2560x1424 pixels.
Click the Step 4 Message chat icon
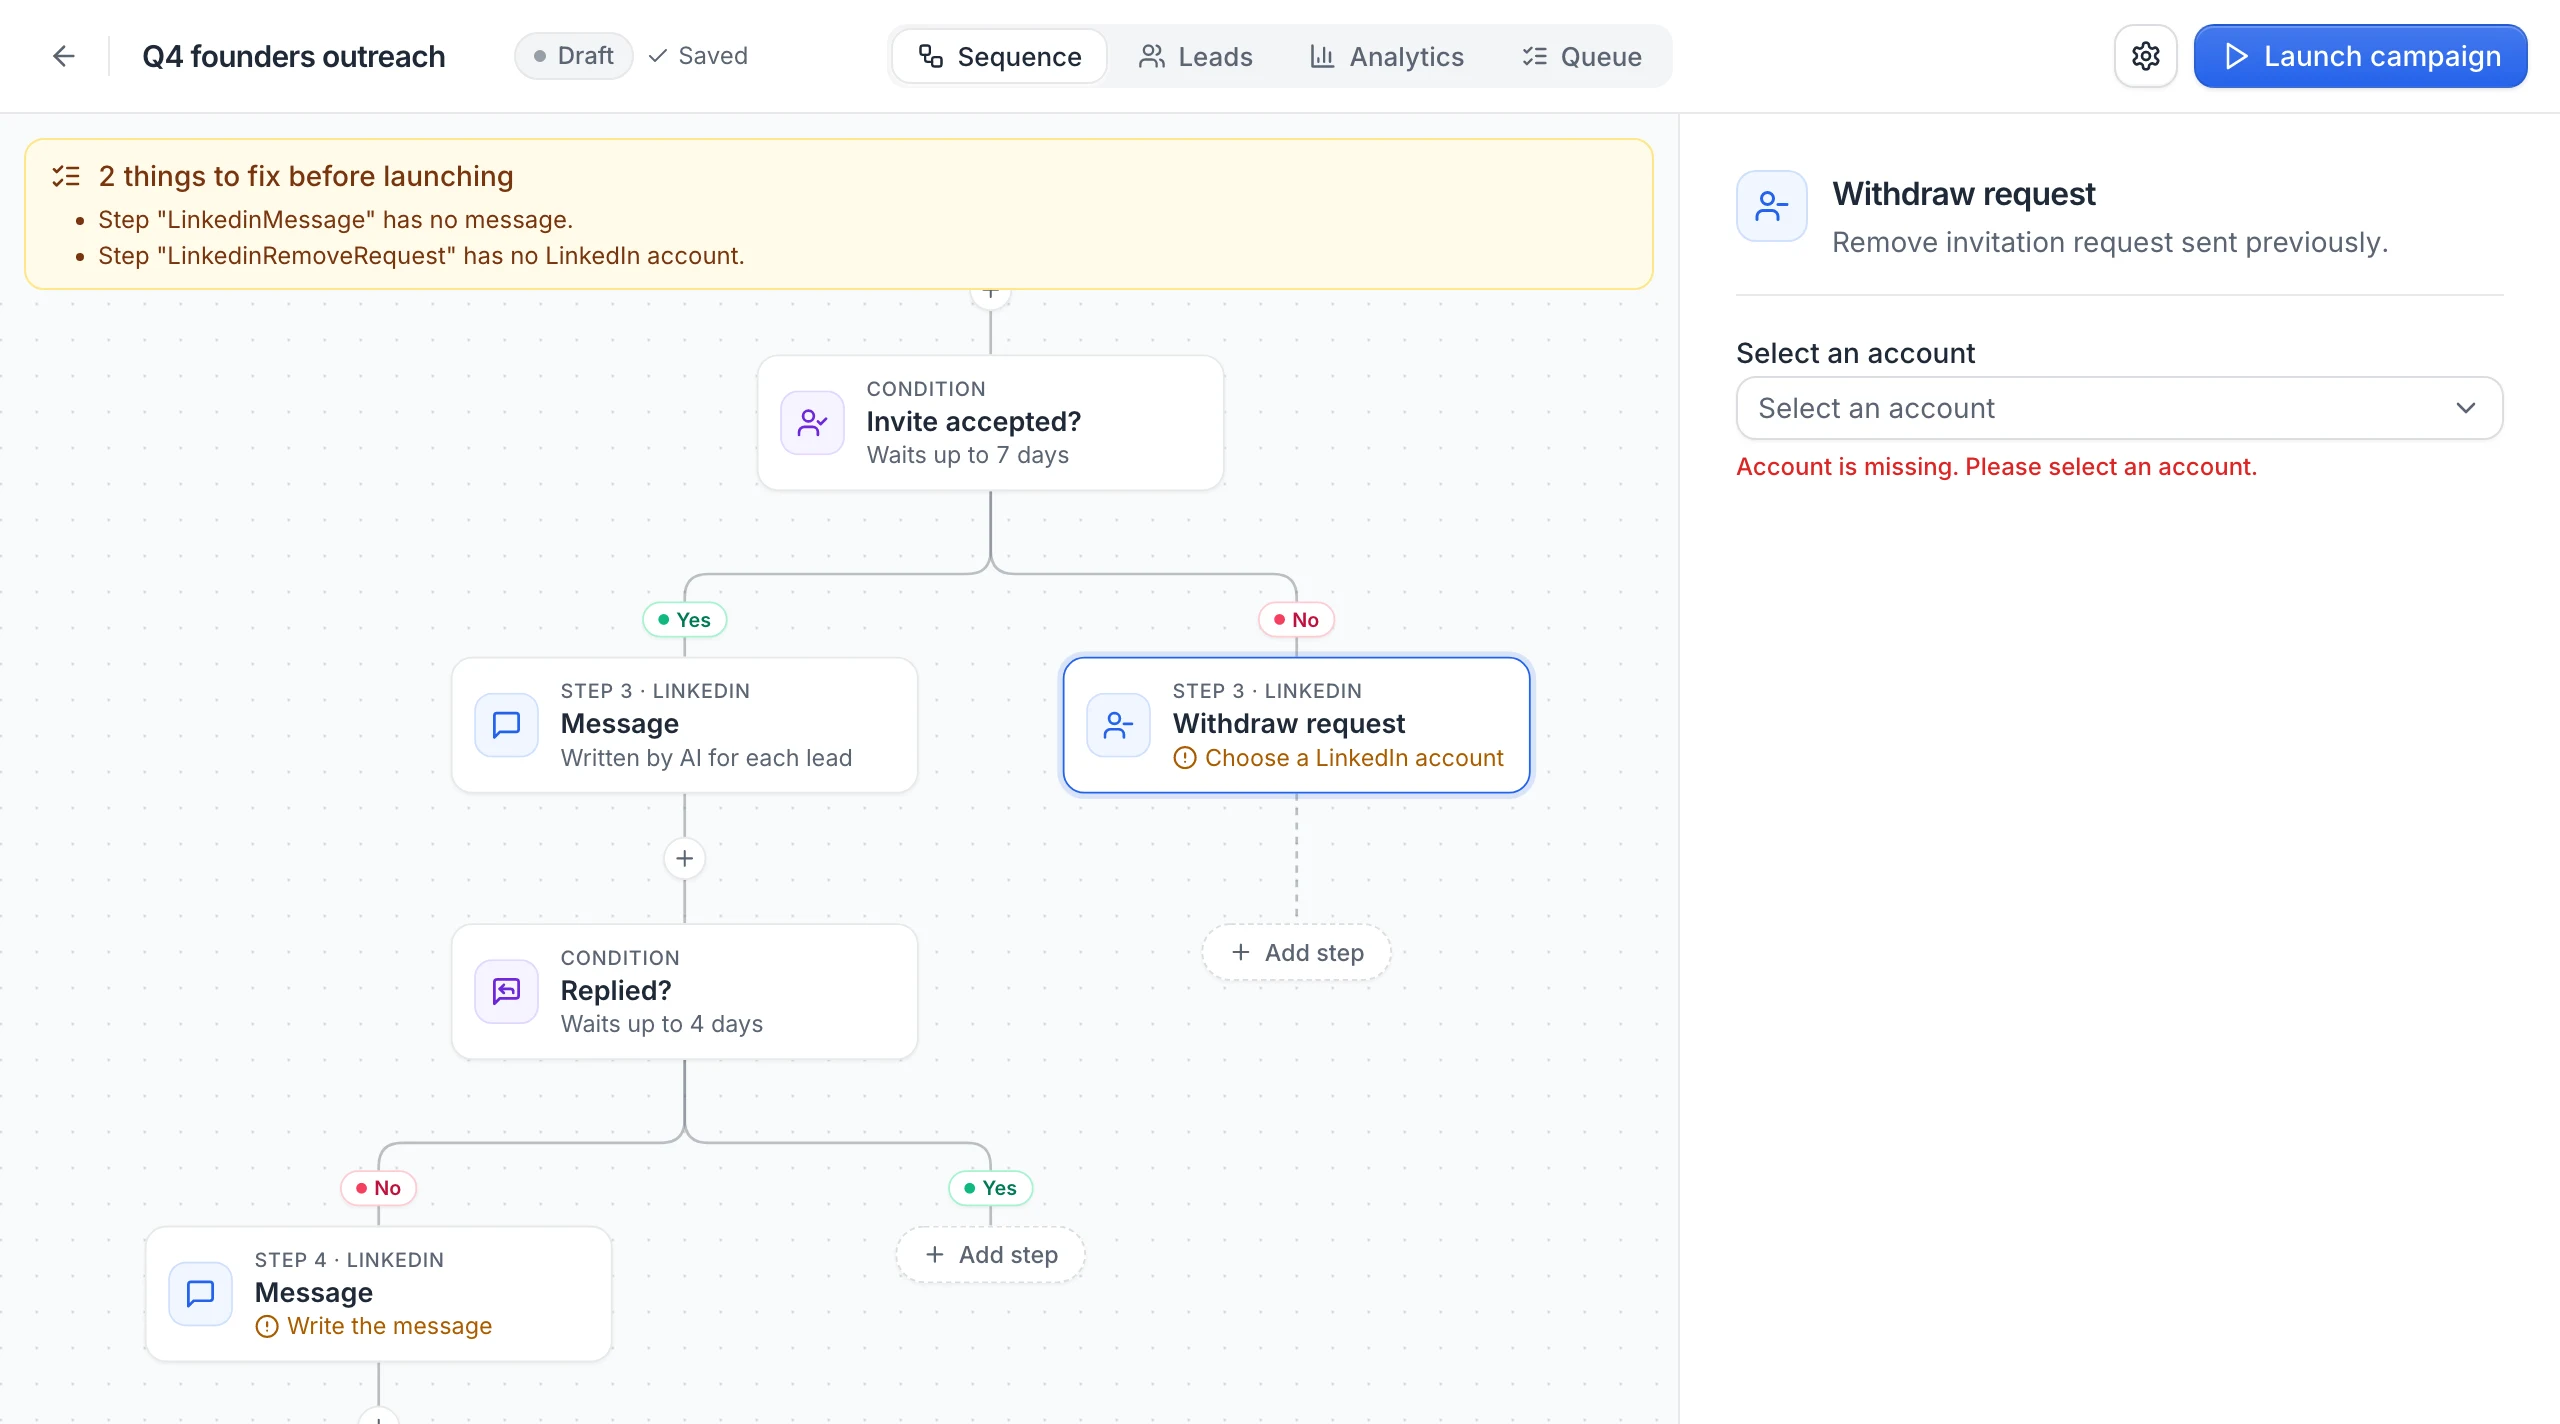(200, 1293)
